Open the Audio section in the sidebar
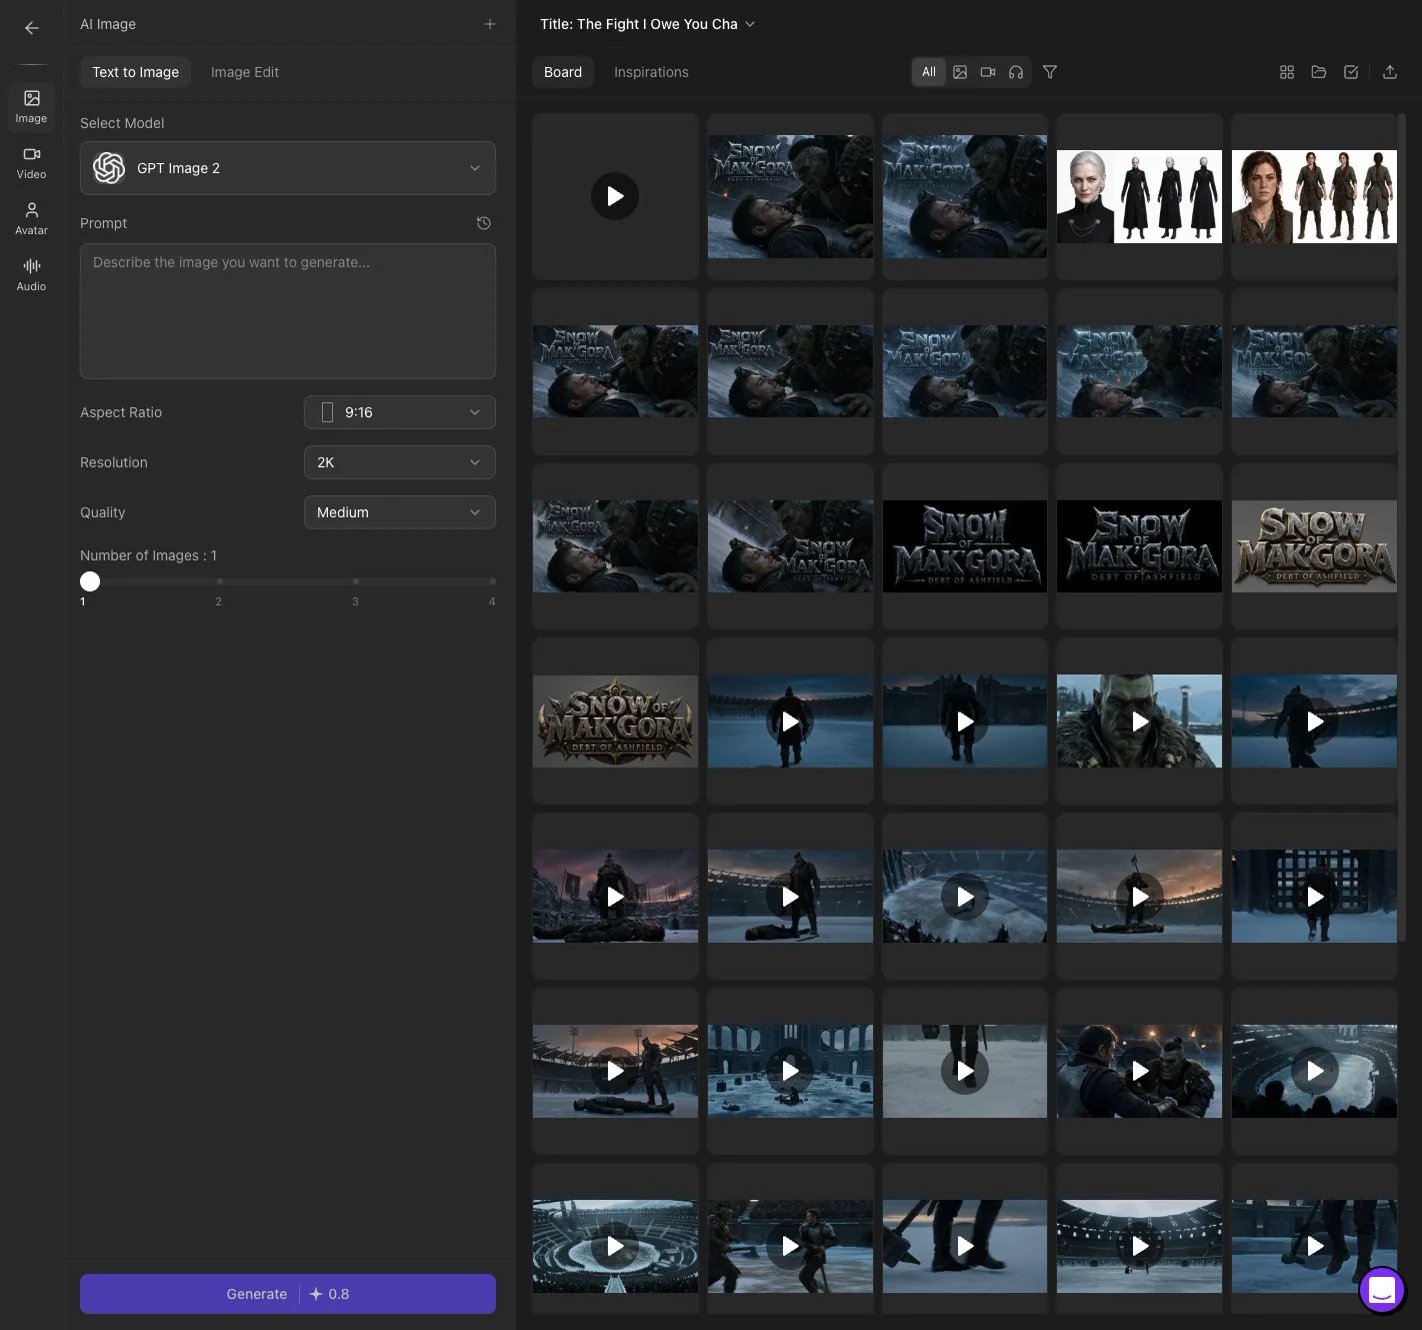The height and width of the screenshot is (1330, 1422). 31,274
